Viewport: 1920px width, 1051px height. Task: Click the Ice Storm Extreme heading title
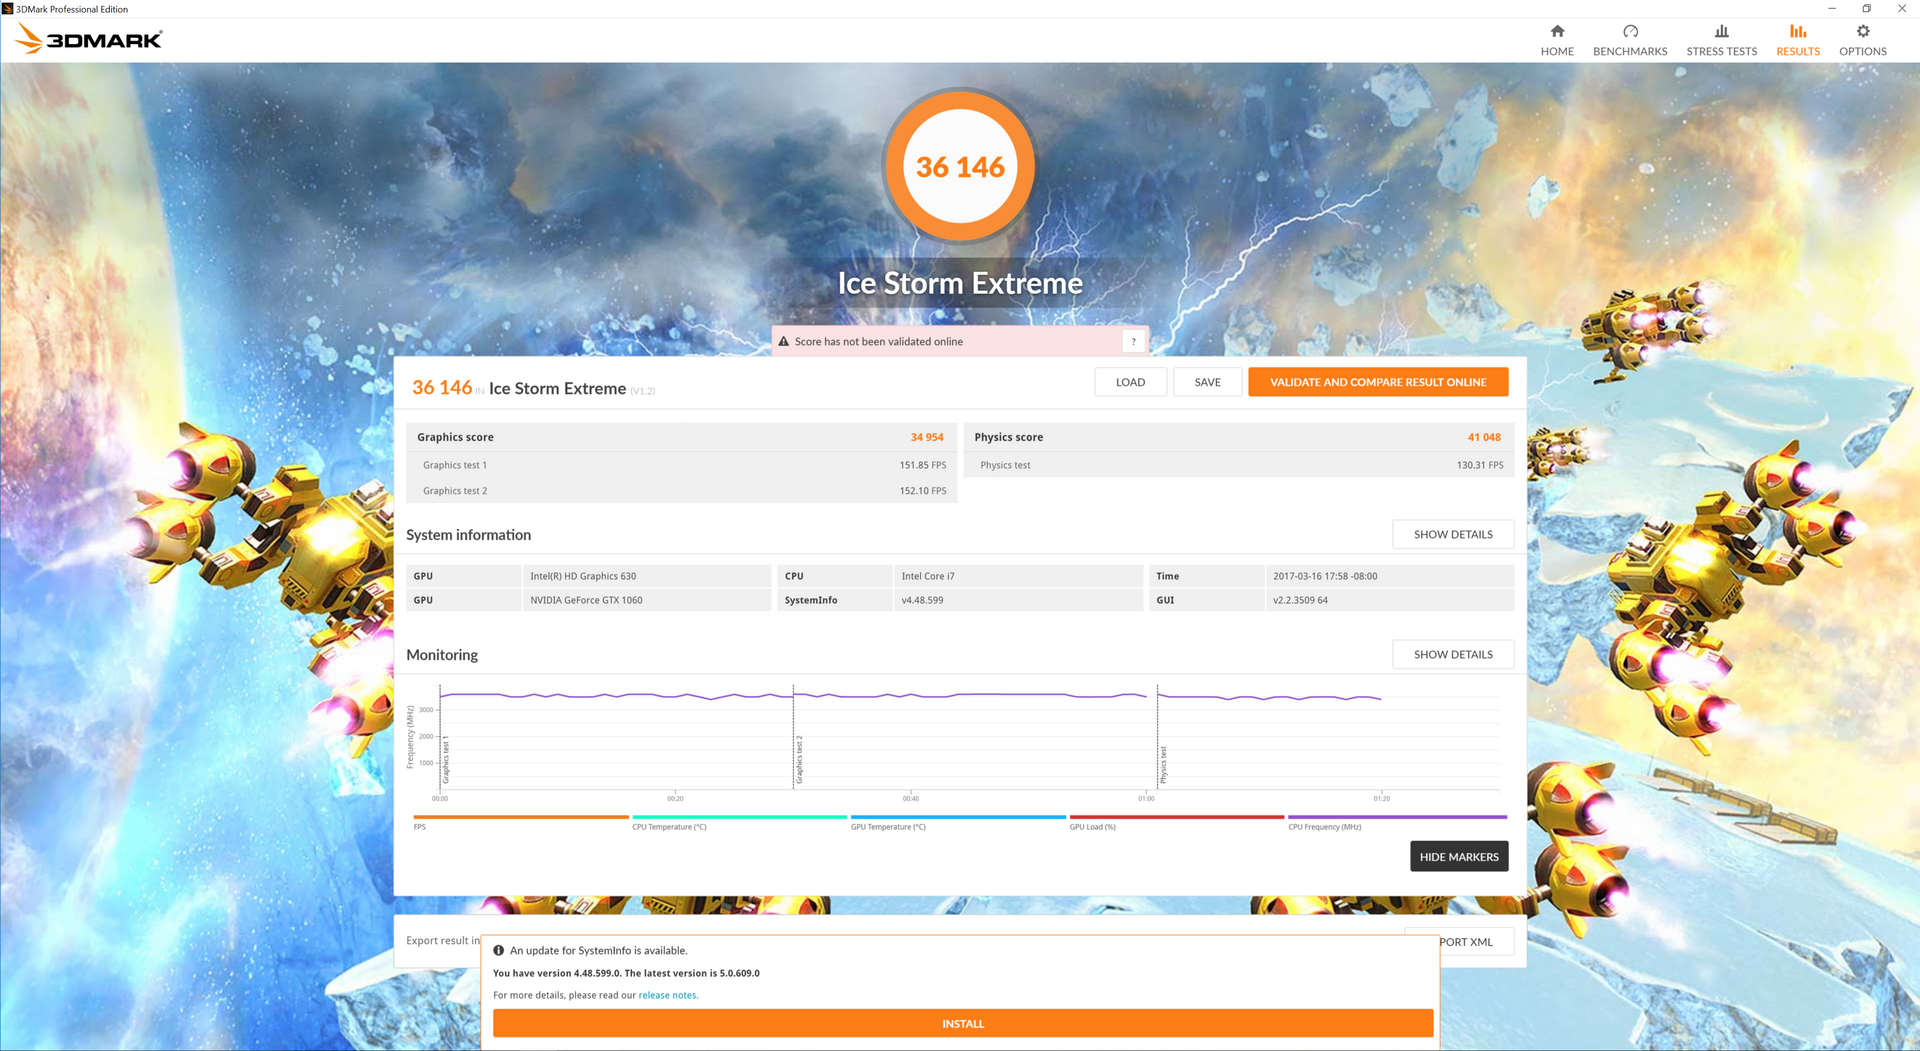960,283
